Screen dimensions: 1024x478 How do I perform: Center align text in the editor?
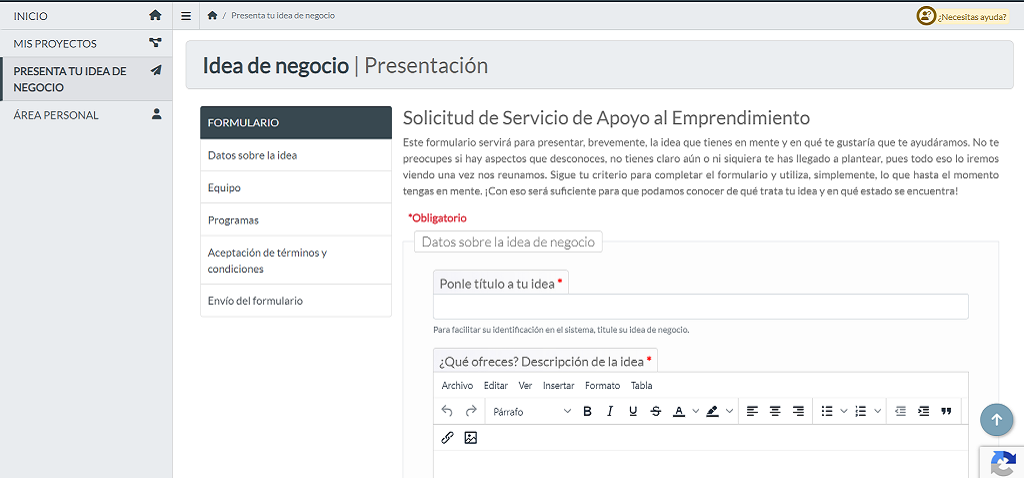[x=775, y=411]
